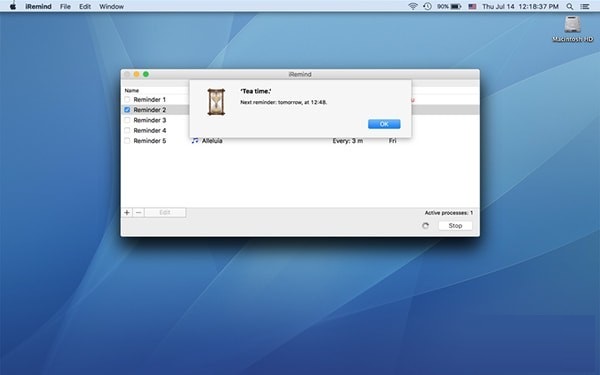
Task: Click the 'Every: 3 m' interval cell
Action: [348, 141]
